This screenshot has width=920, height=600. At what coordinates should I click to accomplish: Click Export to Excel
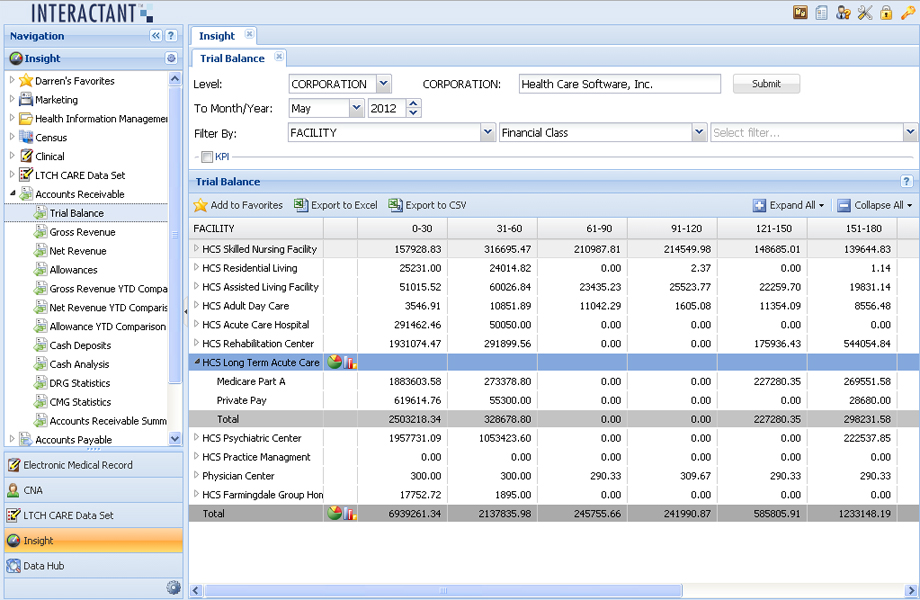(335, 205)
